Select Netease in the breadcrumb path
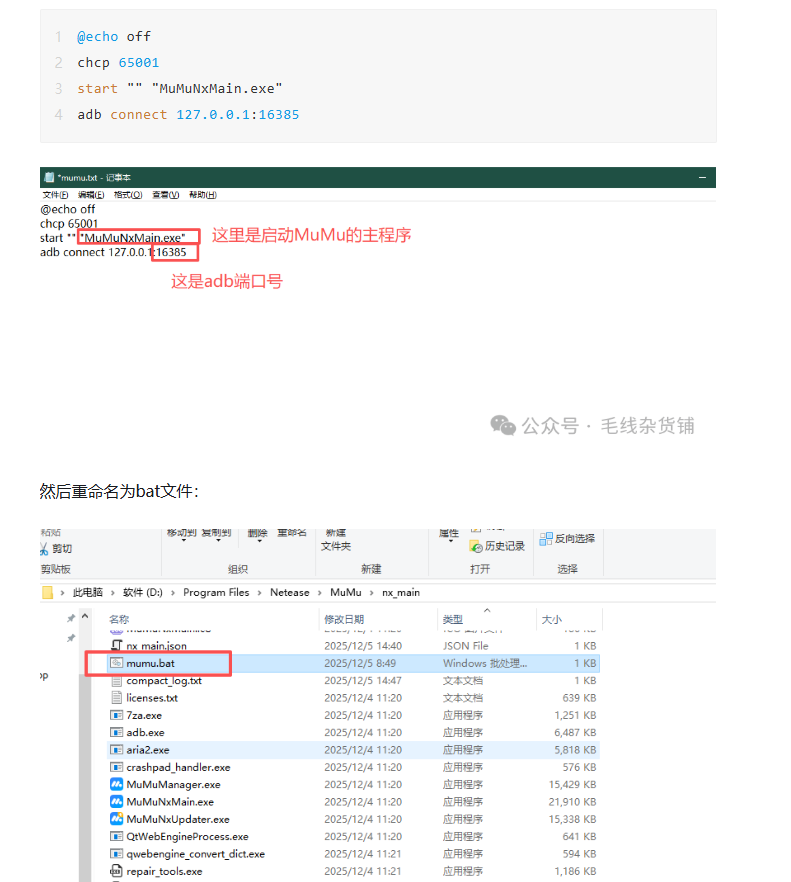 click(290, 592)
